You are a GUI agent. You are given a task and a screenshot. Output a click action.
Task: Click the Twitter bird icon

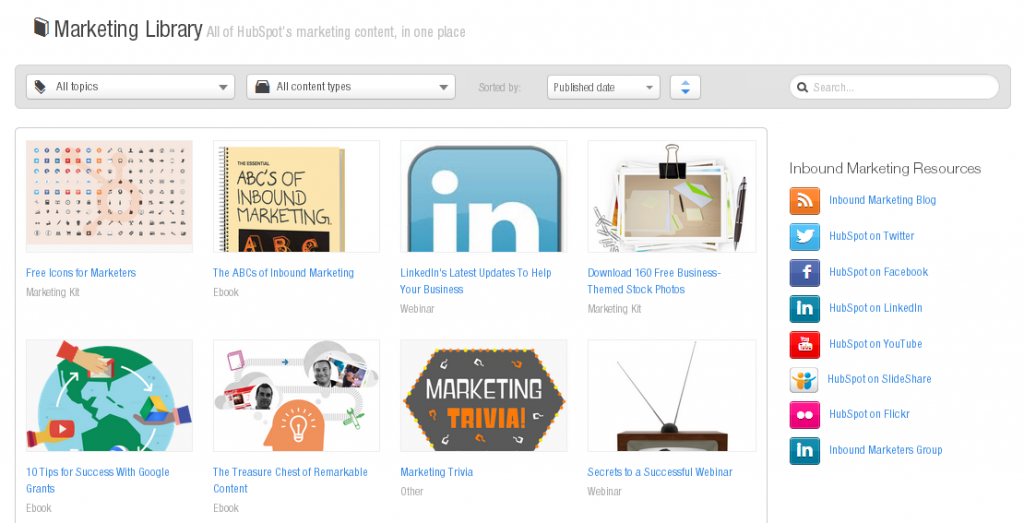coord(805,236)
